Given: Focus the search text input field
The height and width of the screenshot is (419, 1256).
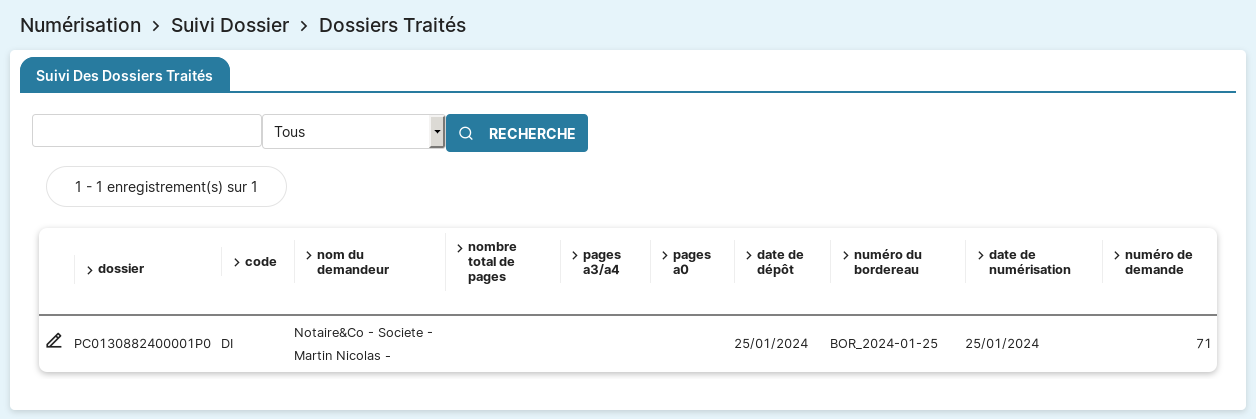Looking at the screenshot, I should 146,130.
